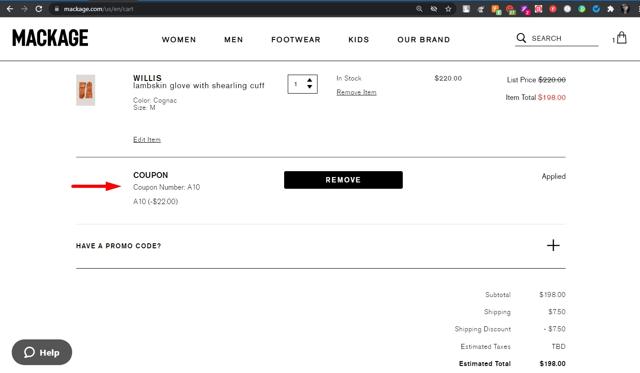Click the search magnifier icon

521,38
